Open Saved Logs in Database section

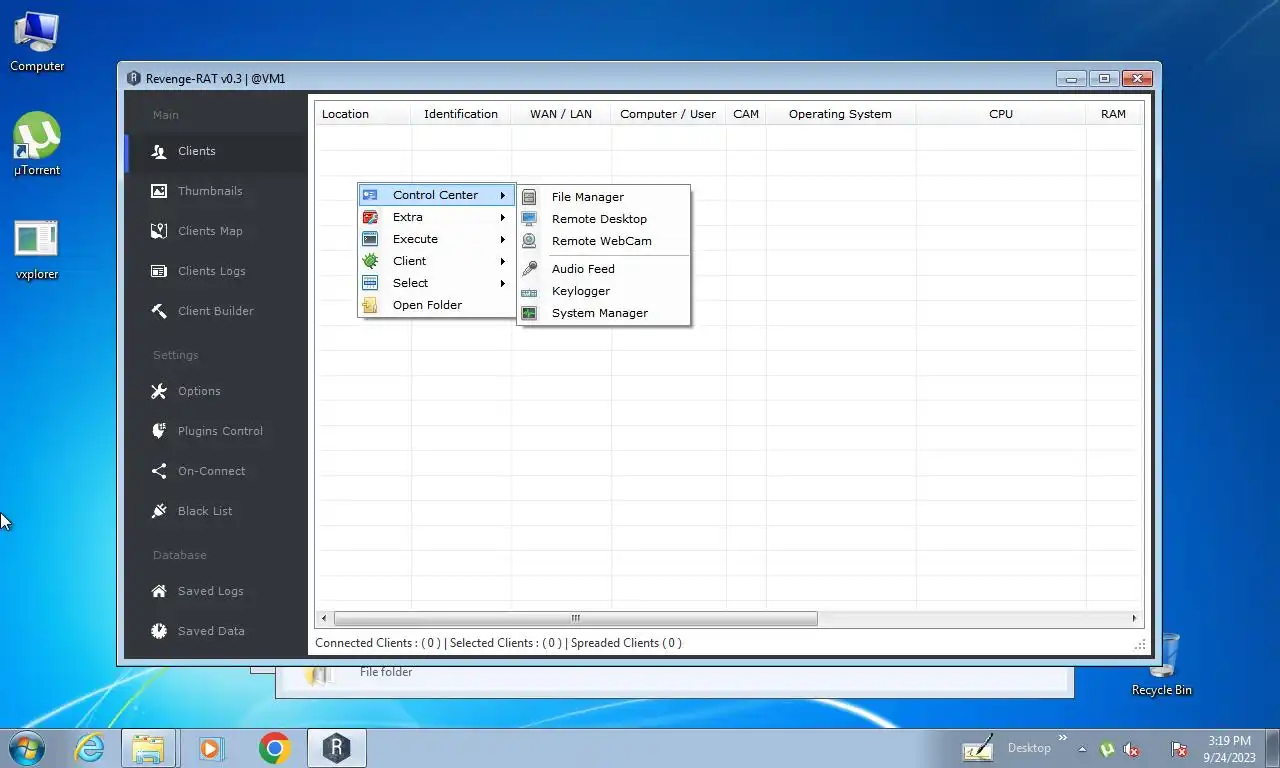pos(216,591)
